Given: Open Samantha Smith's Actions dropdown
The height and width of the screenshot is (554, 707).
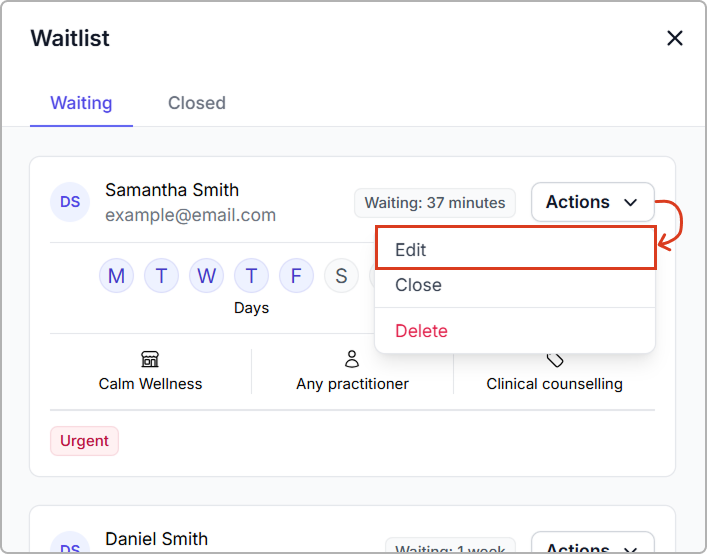Looking at the screenshot, I should coord(592,202).
